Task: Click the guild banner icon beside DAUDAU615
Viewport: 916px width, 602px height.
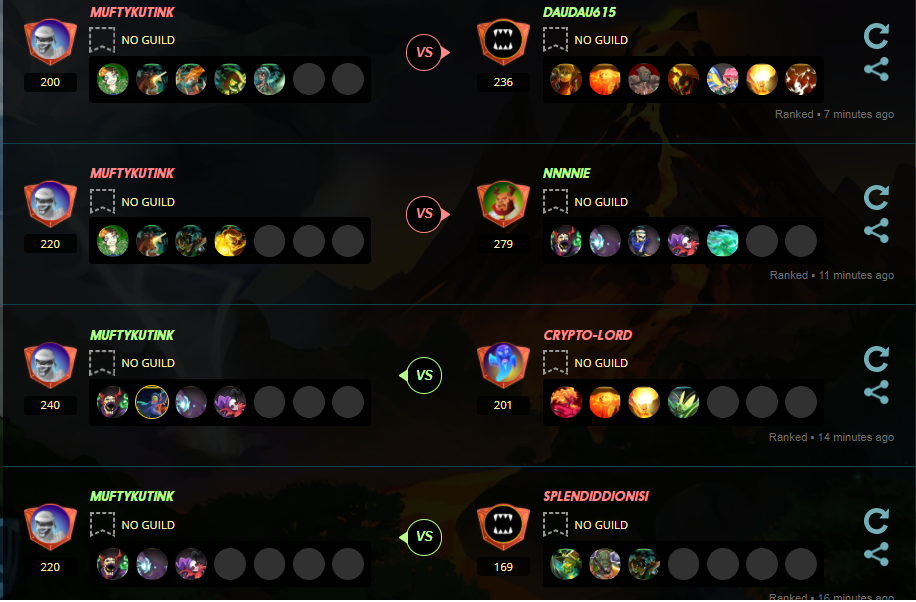Action: (555, 40)
